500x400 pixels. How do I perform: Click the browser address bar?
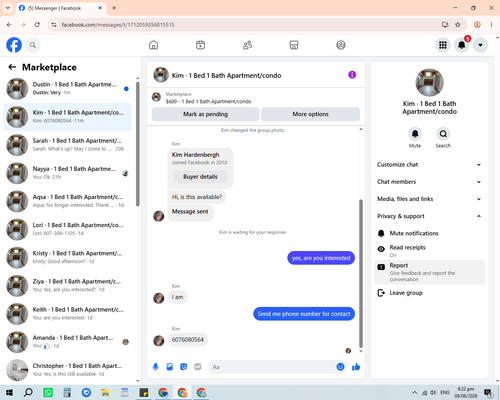point(247,25)
